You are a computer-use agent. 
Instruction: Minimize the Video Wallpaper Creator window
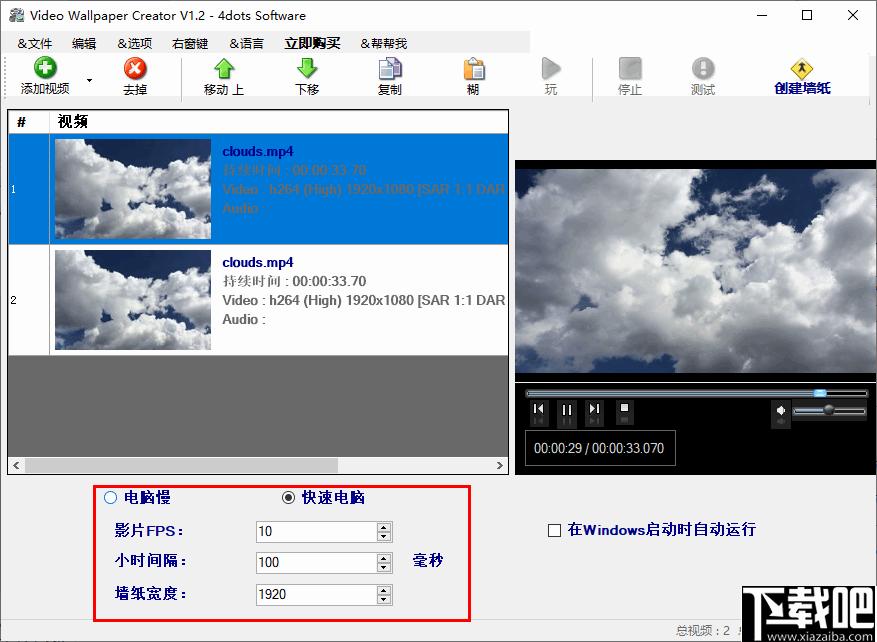pyautogui.click(x=760, y=15)
